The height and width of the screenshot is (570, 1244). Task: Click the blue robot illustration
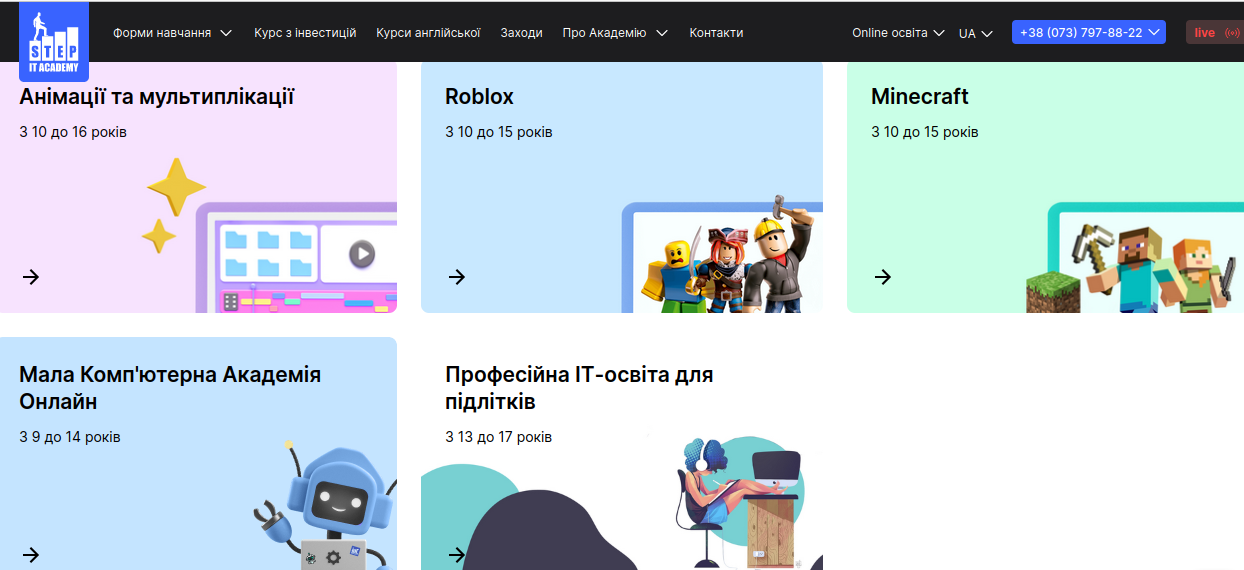pos(325,505)
